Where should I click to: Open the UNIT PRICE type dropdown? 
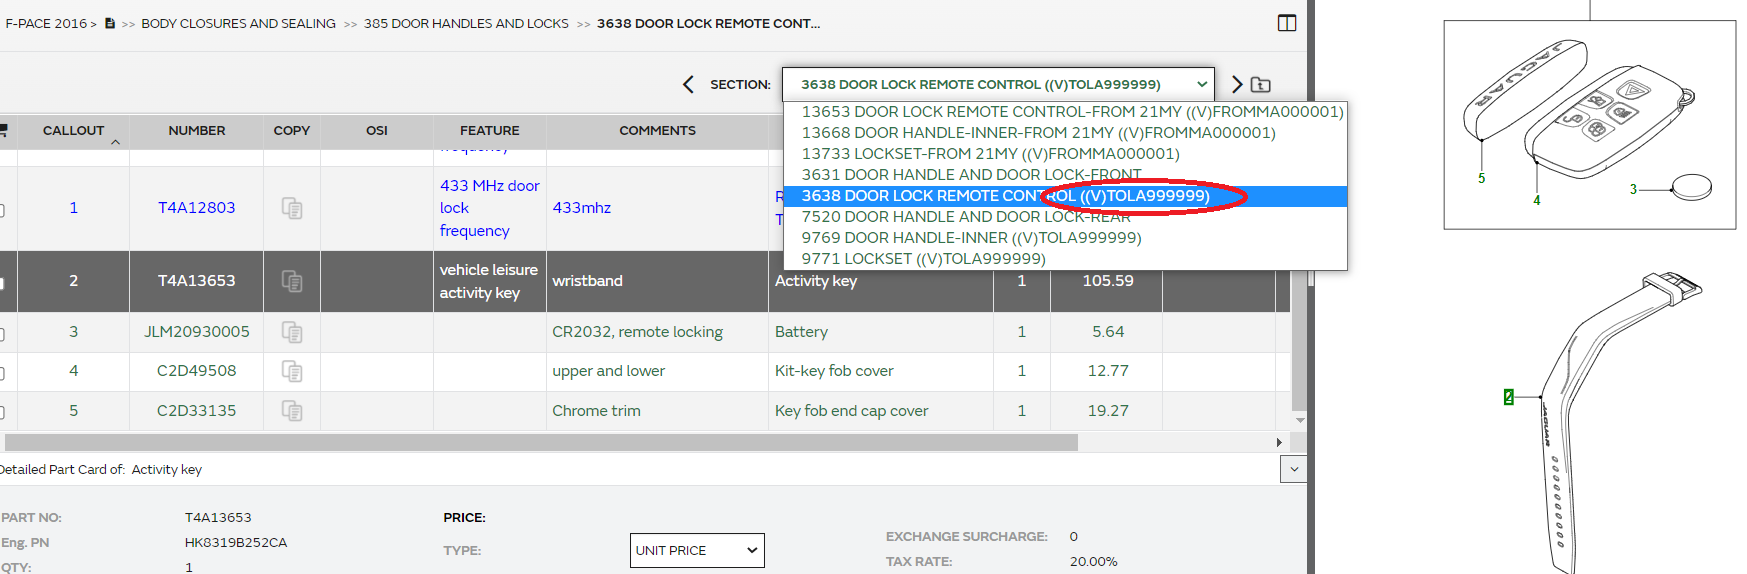click(x=697, y=551)
